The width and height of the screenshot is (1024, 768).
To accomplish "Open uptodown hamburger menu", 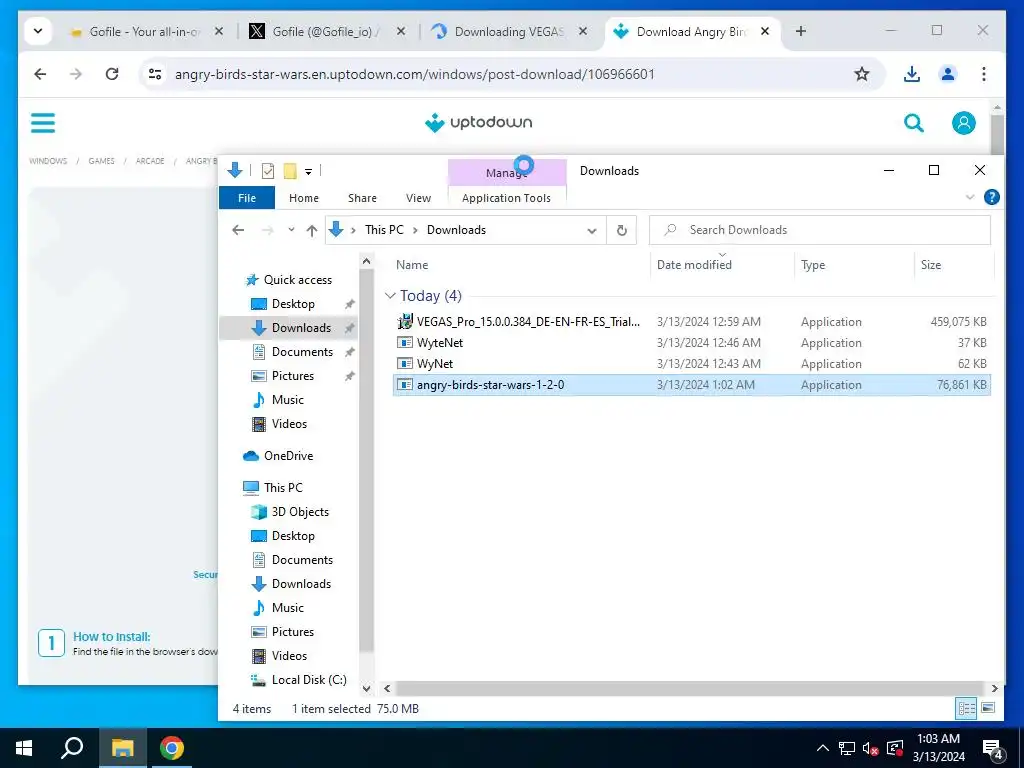I will pyautogui.click(x=43, y=122).
